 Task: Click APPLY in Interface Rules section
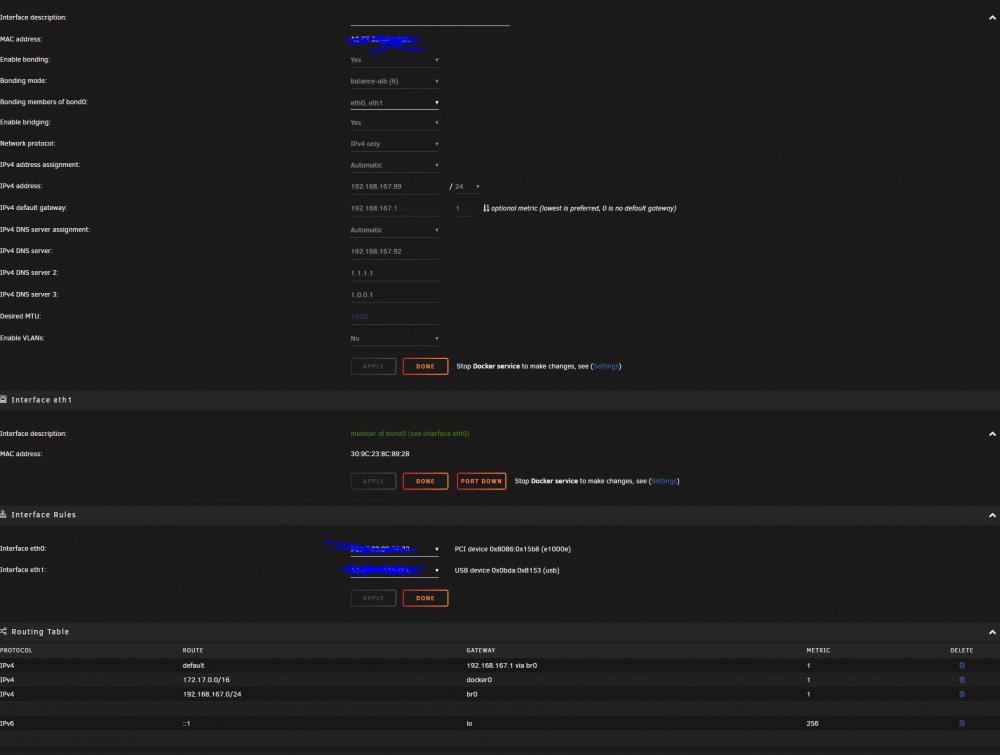[x=373, y=598]
